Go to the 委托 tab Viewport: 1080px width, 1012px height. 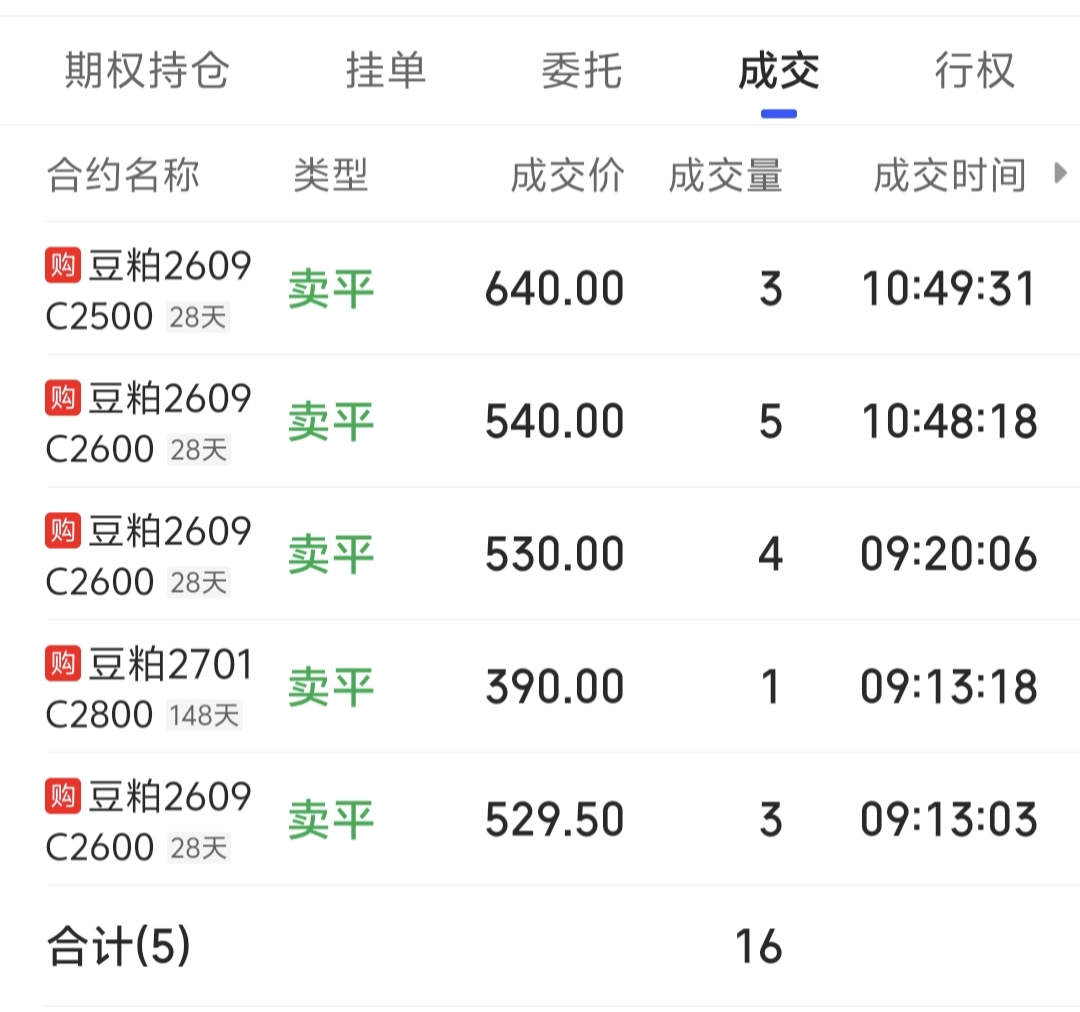(582, 70)
